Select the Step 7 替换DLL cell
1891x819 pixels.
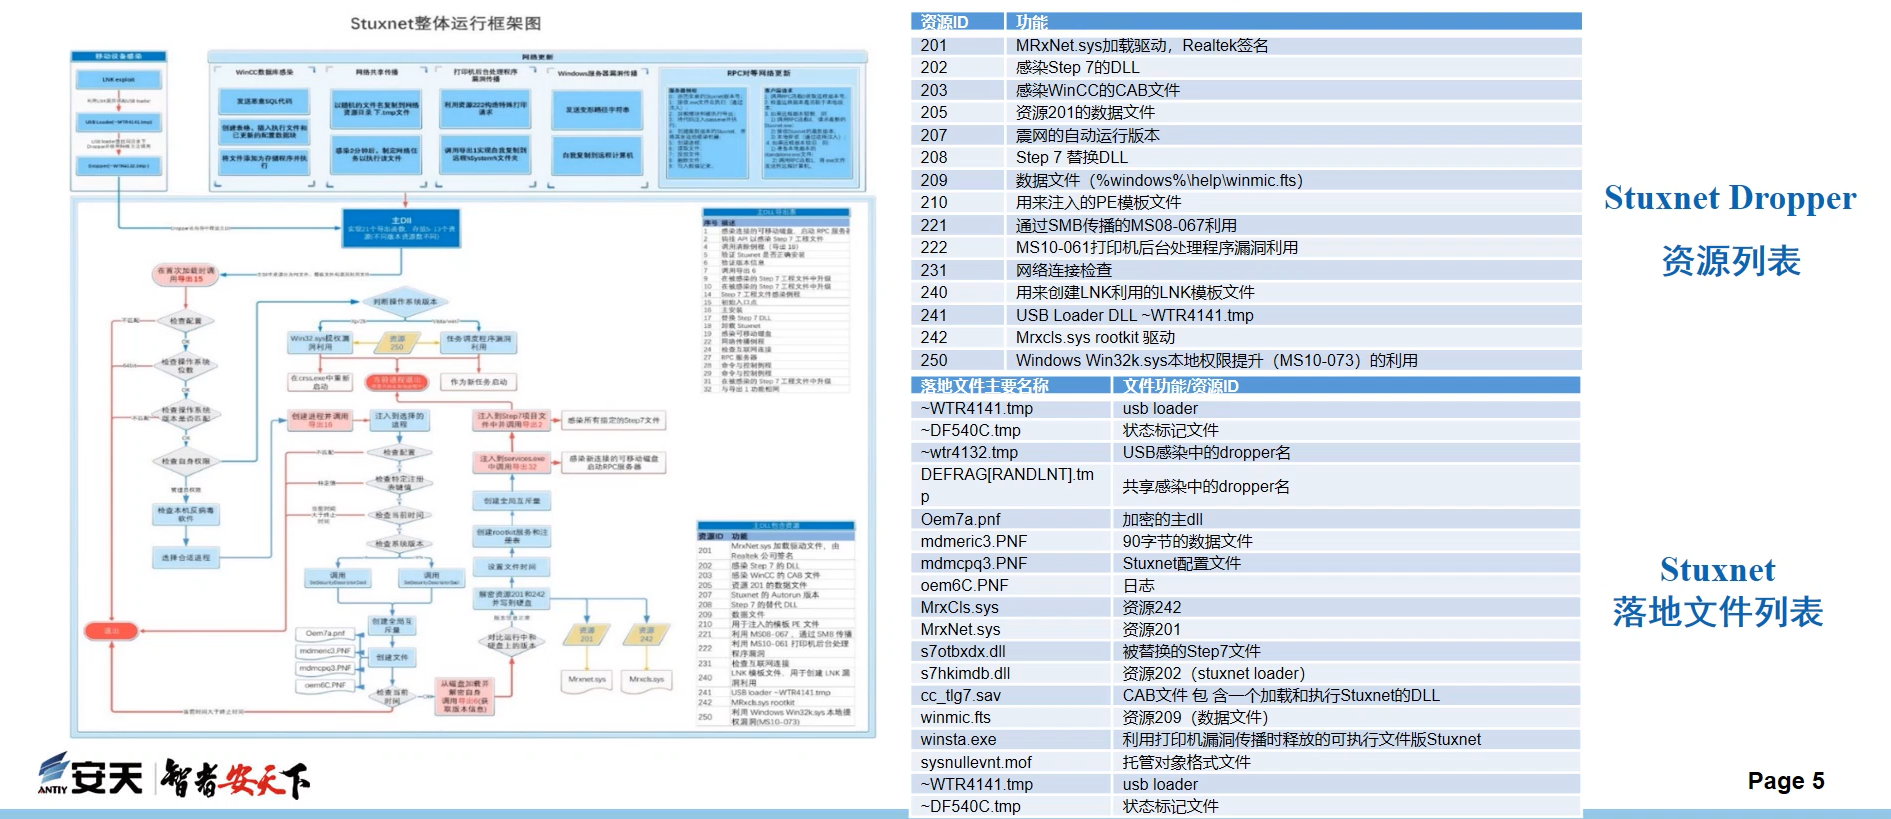pos(1294,157)
